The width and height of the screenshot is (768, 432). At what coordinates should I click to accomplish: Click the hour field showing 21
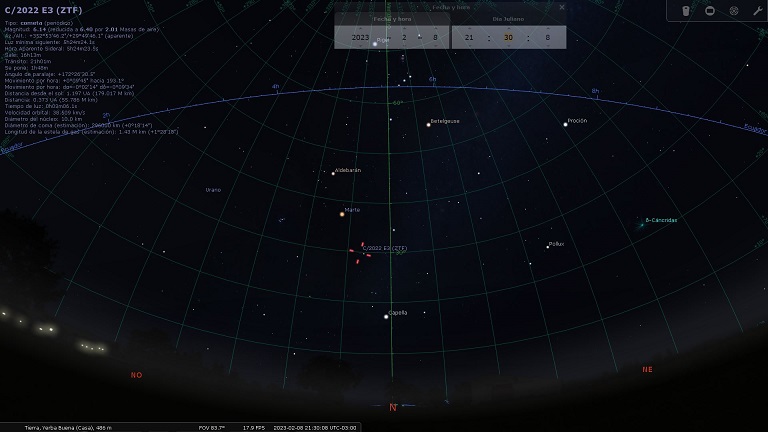click(469, 37)
